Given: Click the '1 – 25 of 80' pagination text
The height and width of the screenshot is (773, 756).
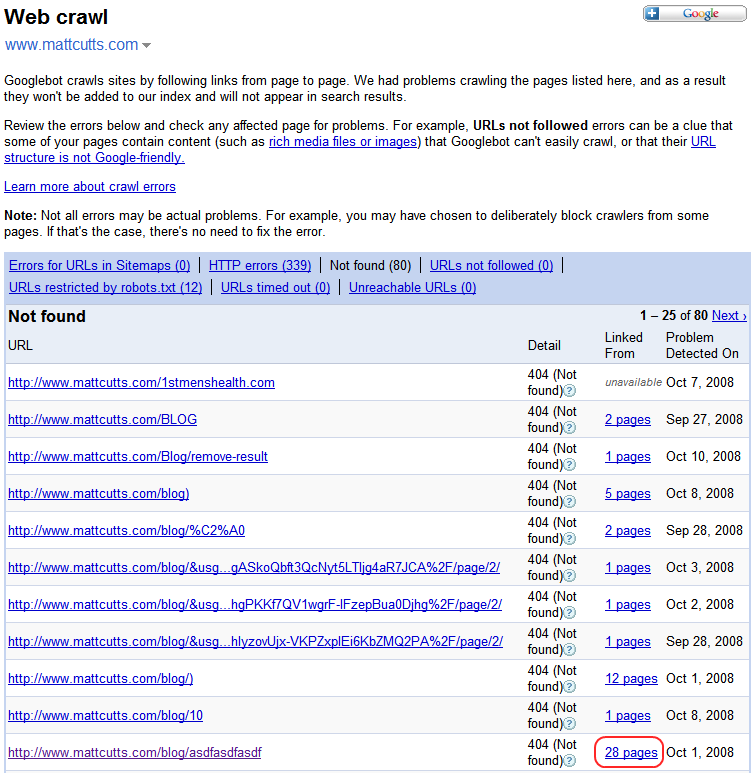Looking at the screenshot, I should point(674,316).
